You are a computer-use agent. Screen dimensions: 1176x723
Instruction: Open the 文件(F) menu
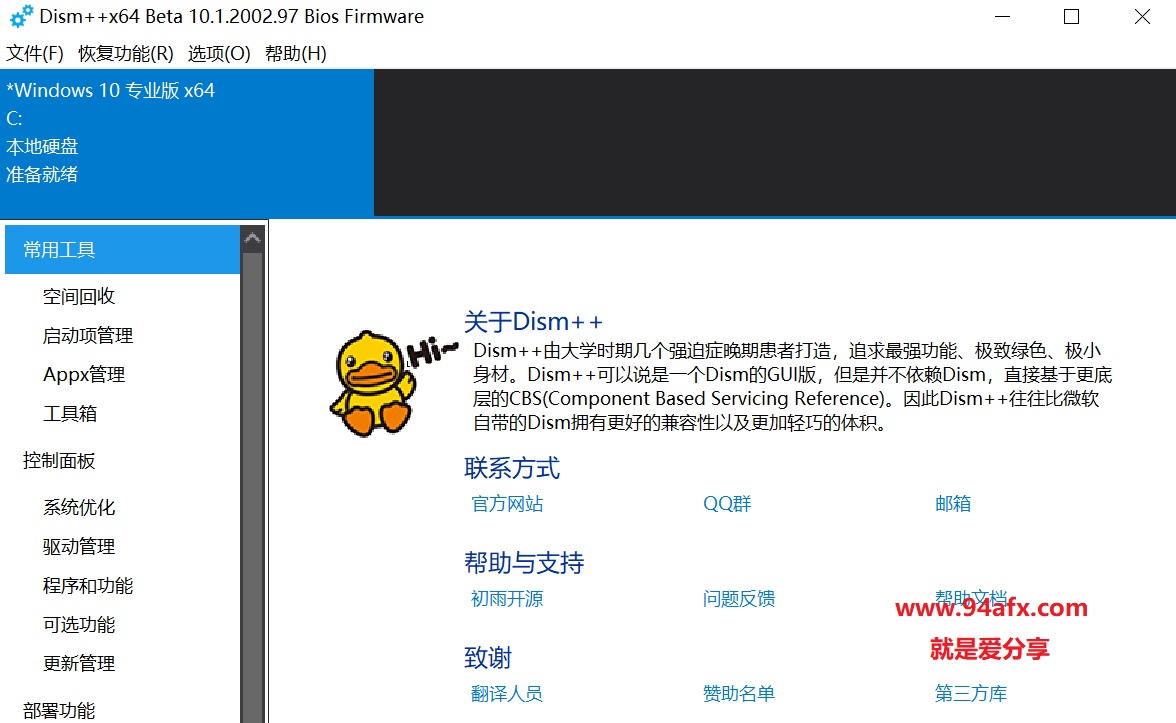pyautogui.click(x=34, y=54)
